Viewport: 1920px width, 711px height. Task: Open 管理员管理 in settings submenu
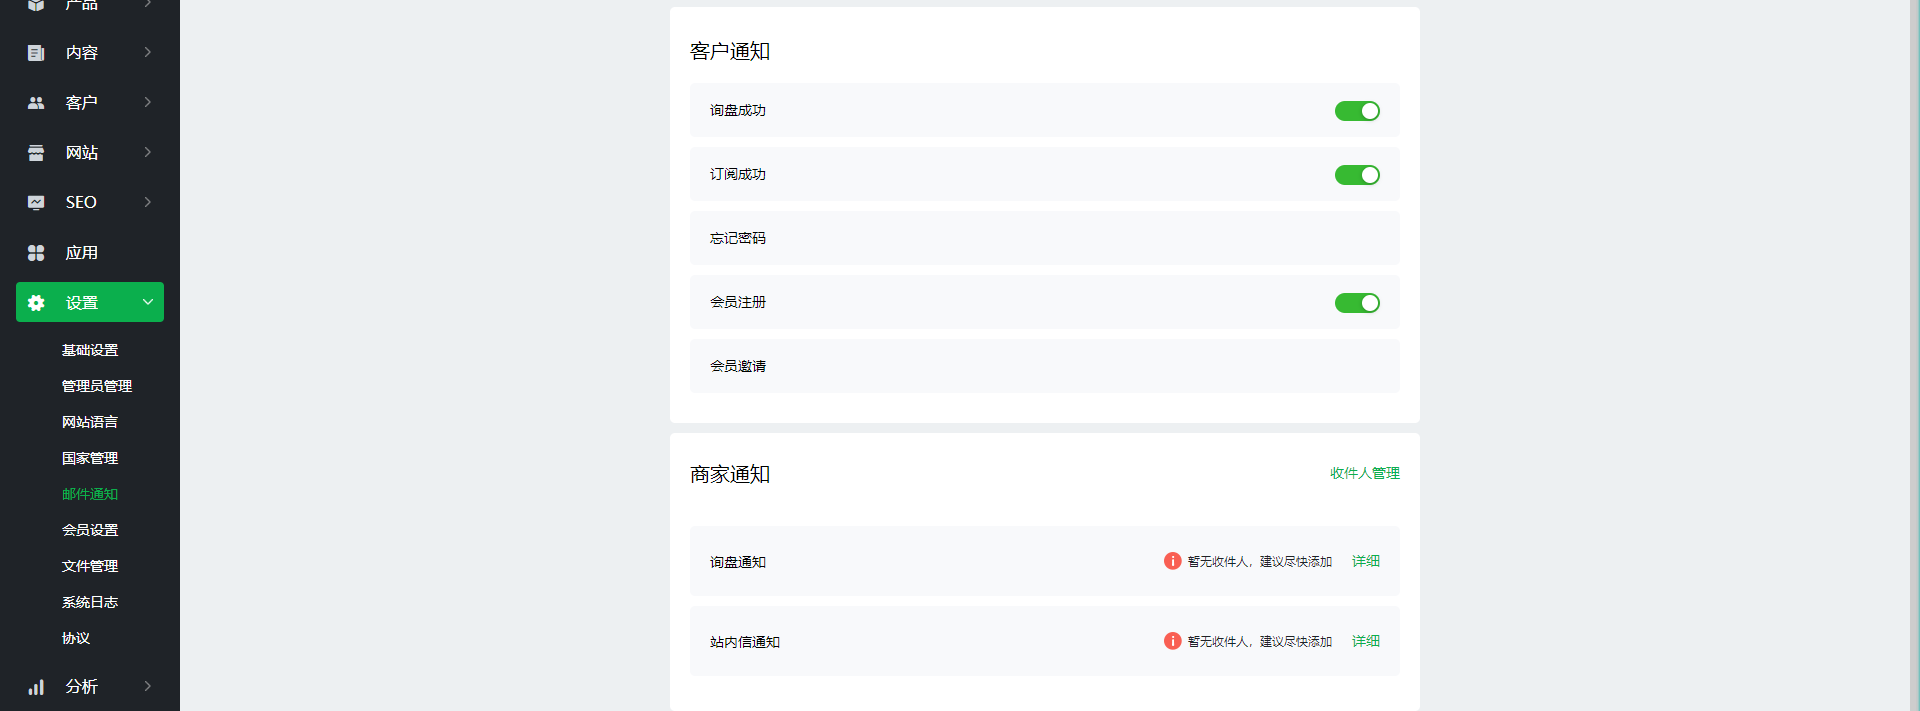97,386
